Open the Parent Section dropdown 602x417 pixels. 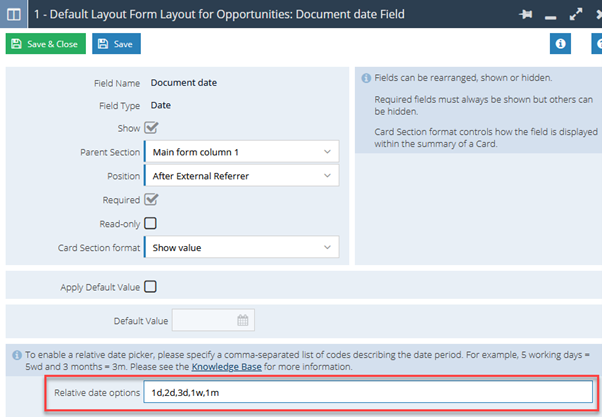pyautogui.click(x=242, y=152)
